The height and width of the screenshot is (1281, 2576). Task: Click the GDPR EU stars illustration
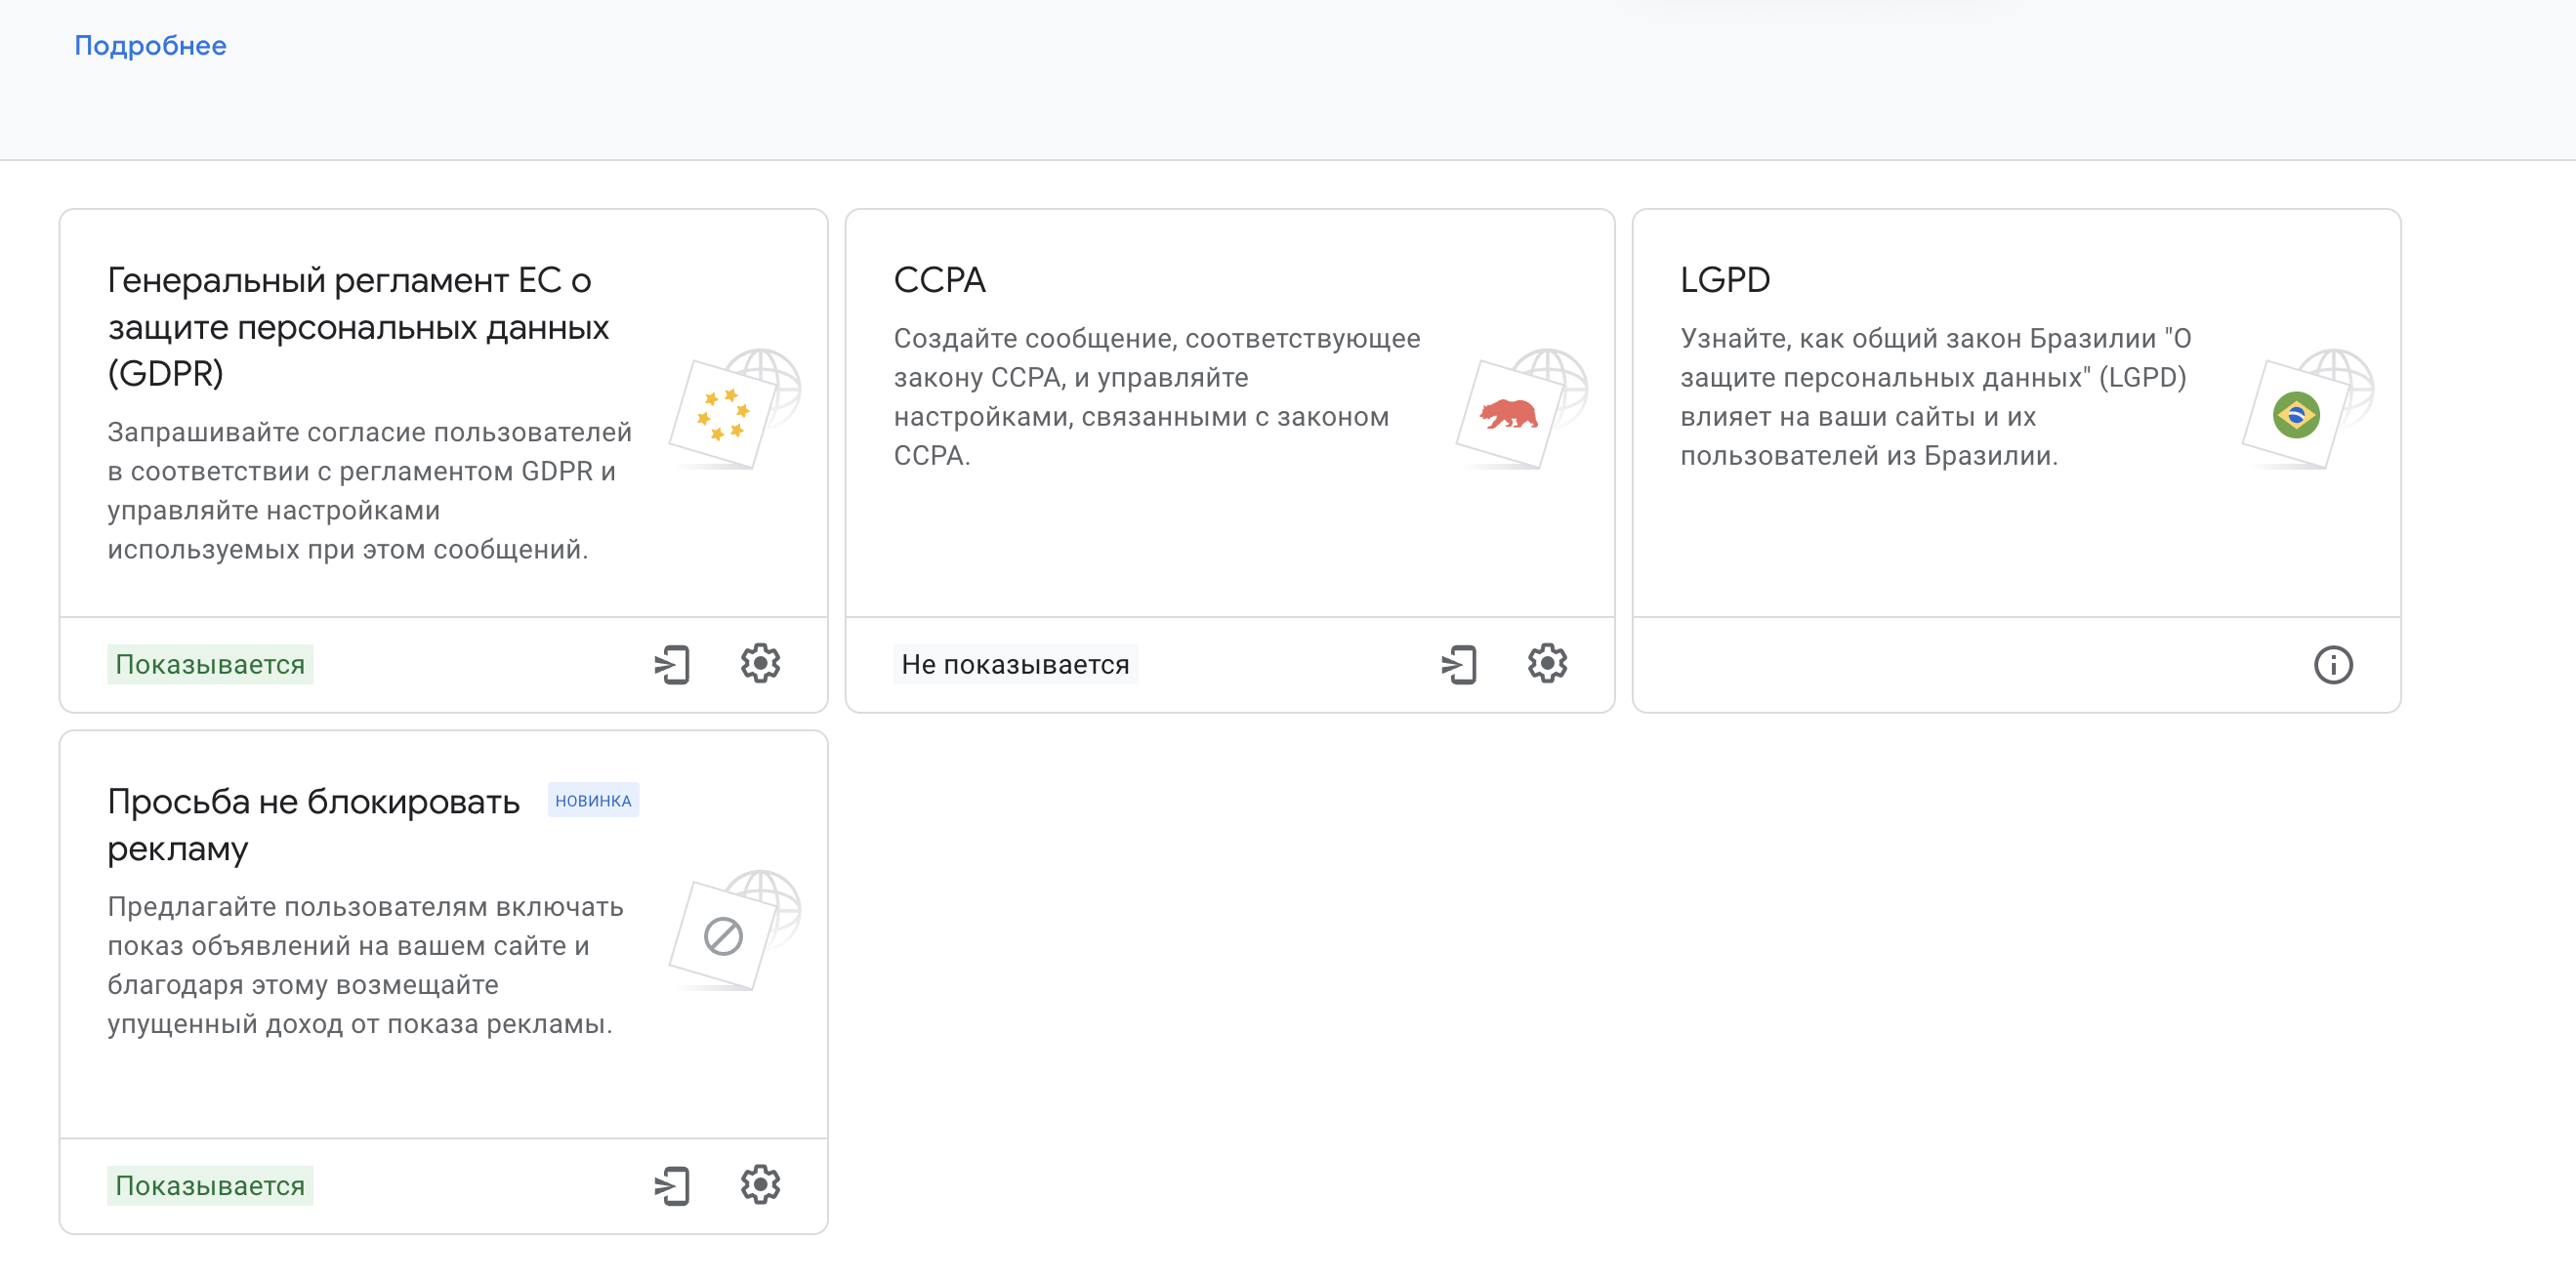click(735, 410)
